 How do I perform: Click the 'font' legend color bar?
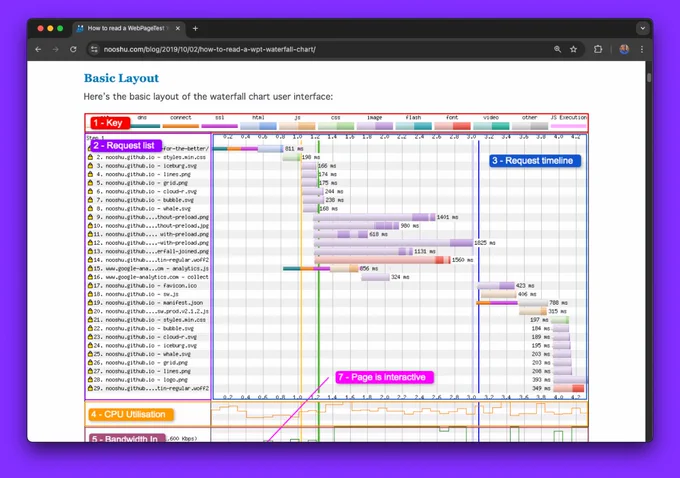452,126
